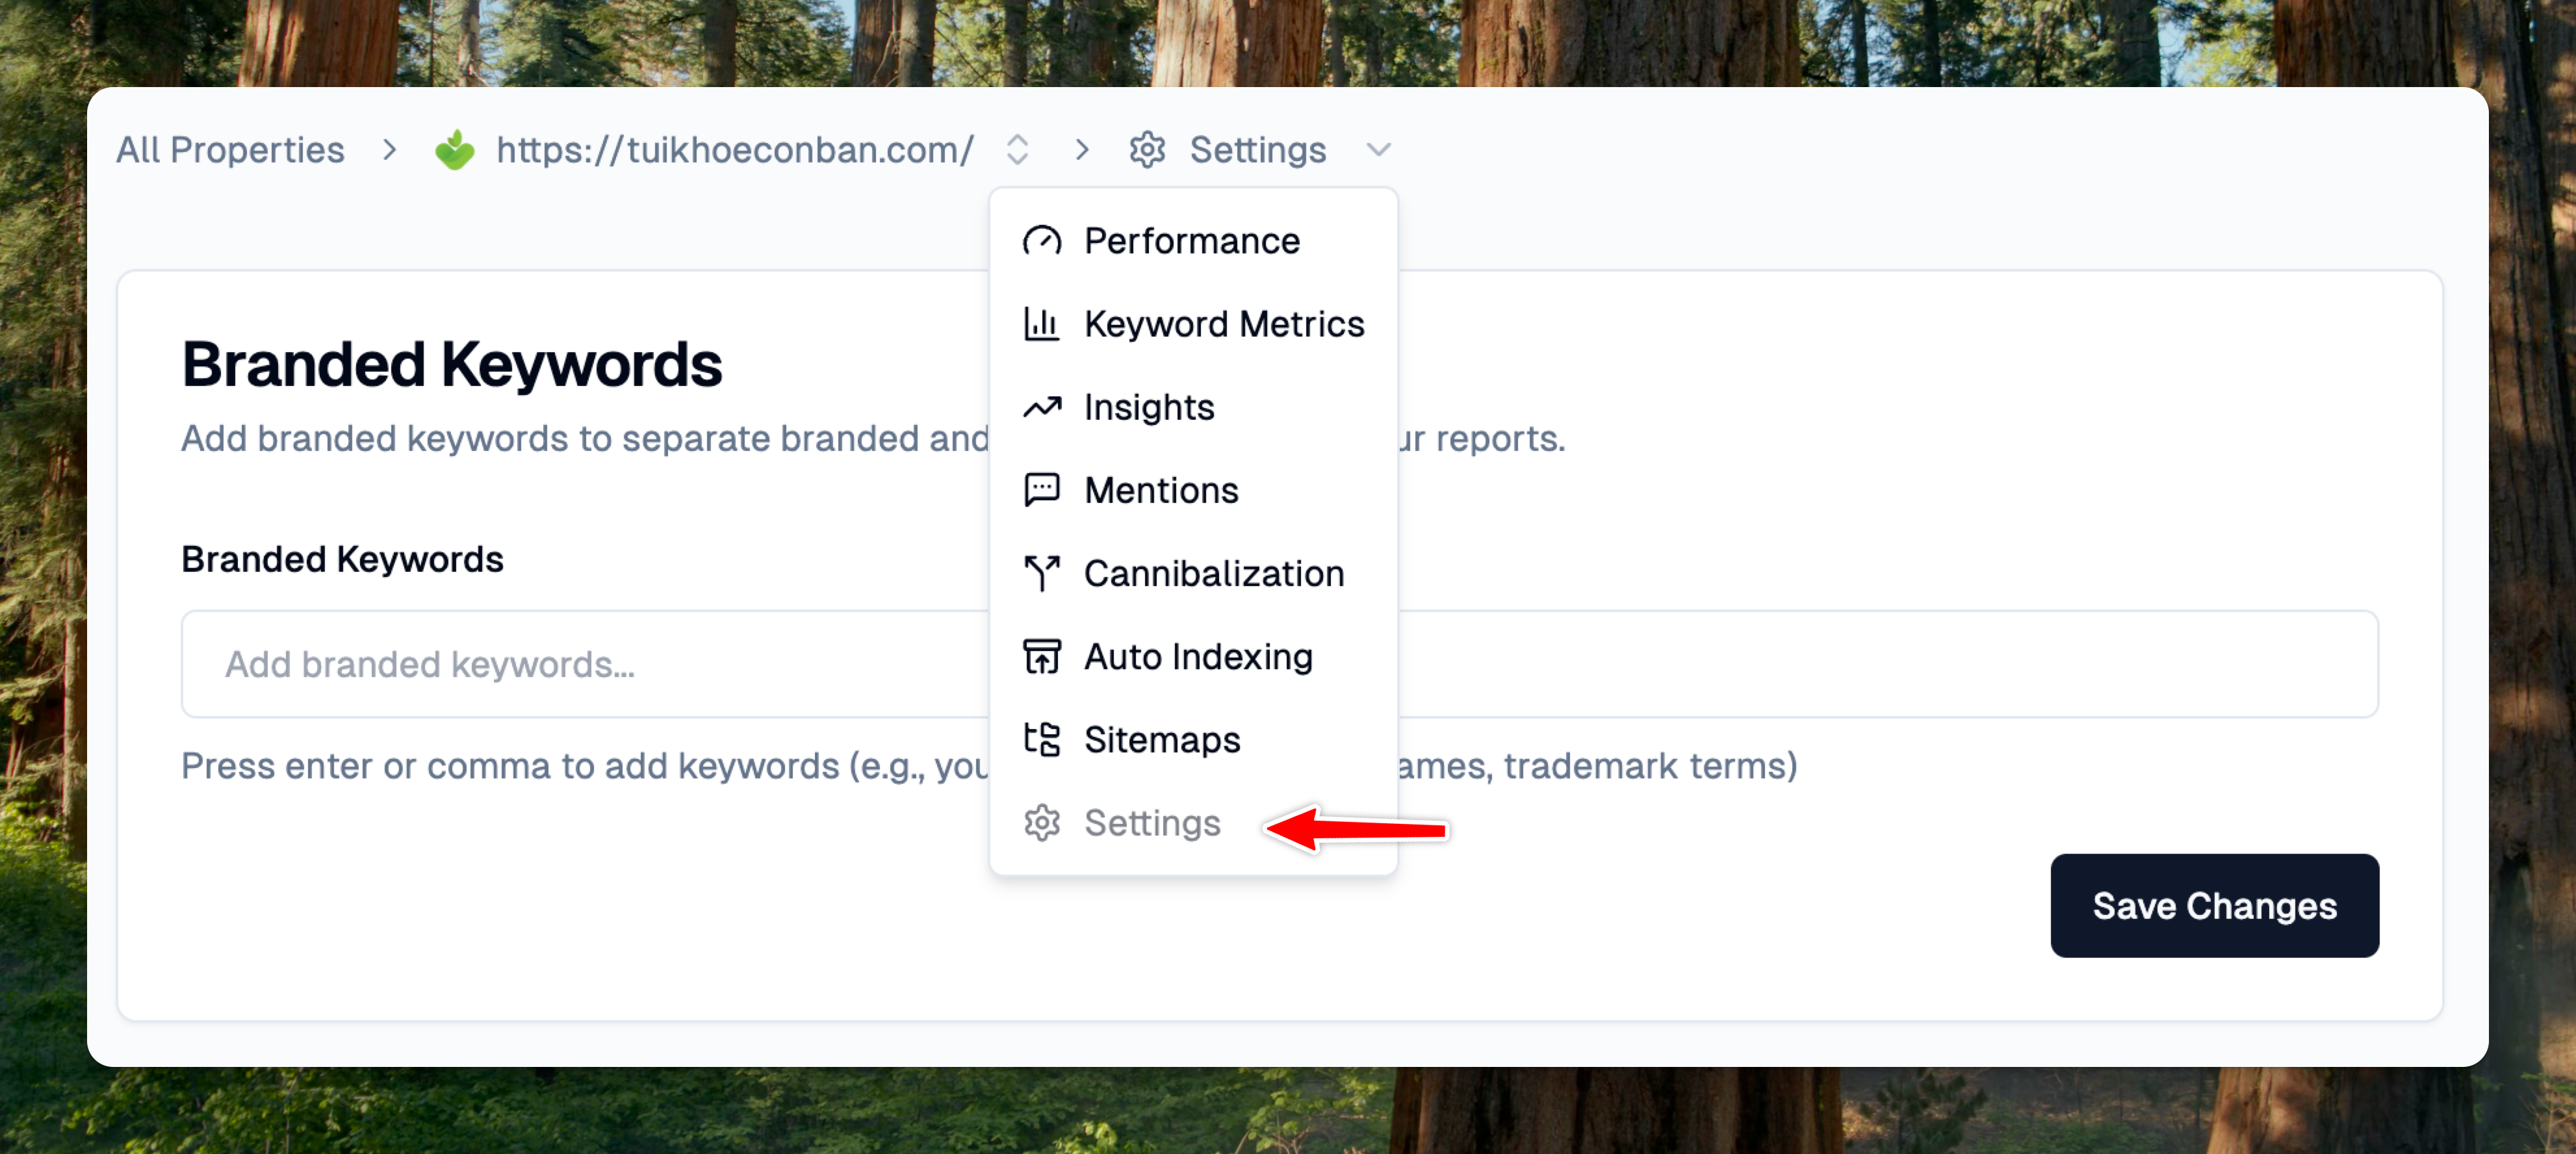Screen dimensions: 2576x1154
Task: Click the Keyword Metrics bar chart icon
Action: 1041,324
